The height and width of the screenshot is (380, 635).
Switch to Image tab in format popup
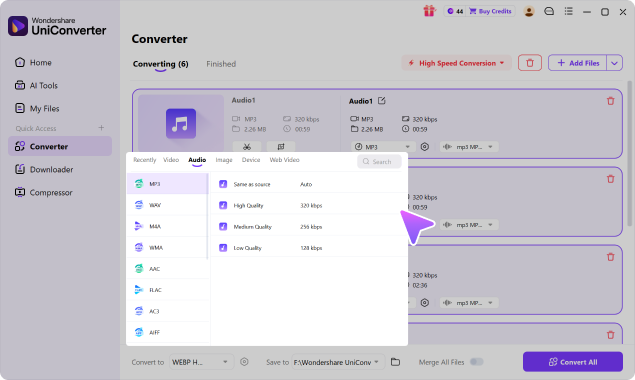point(224,160)
